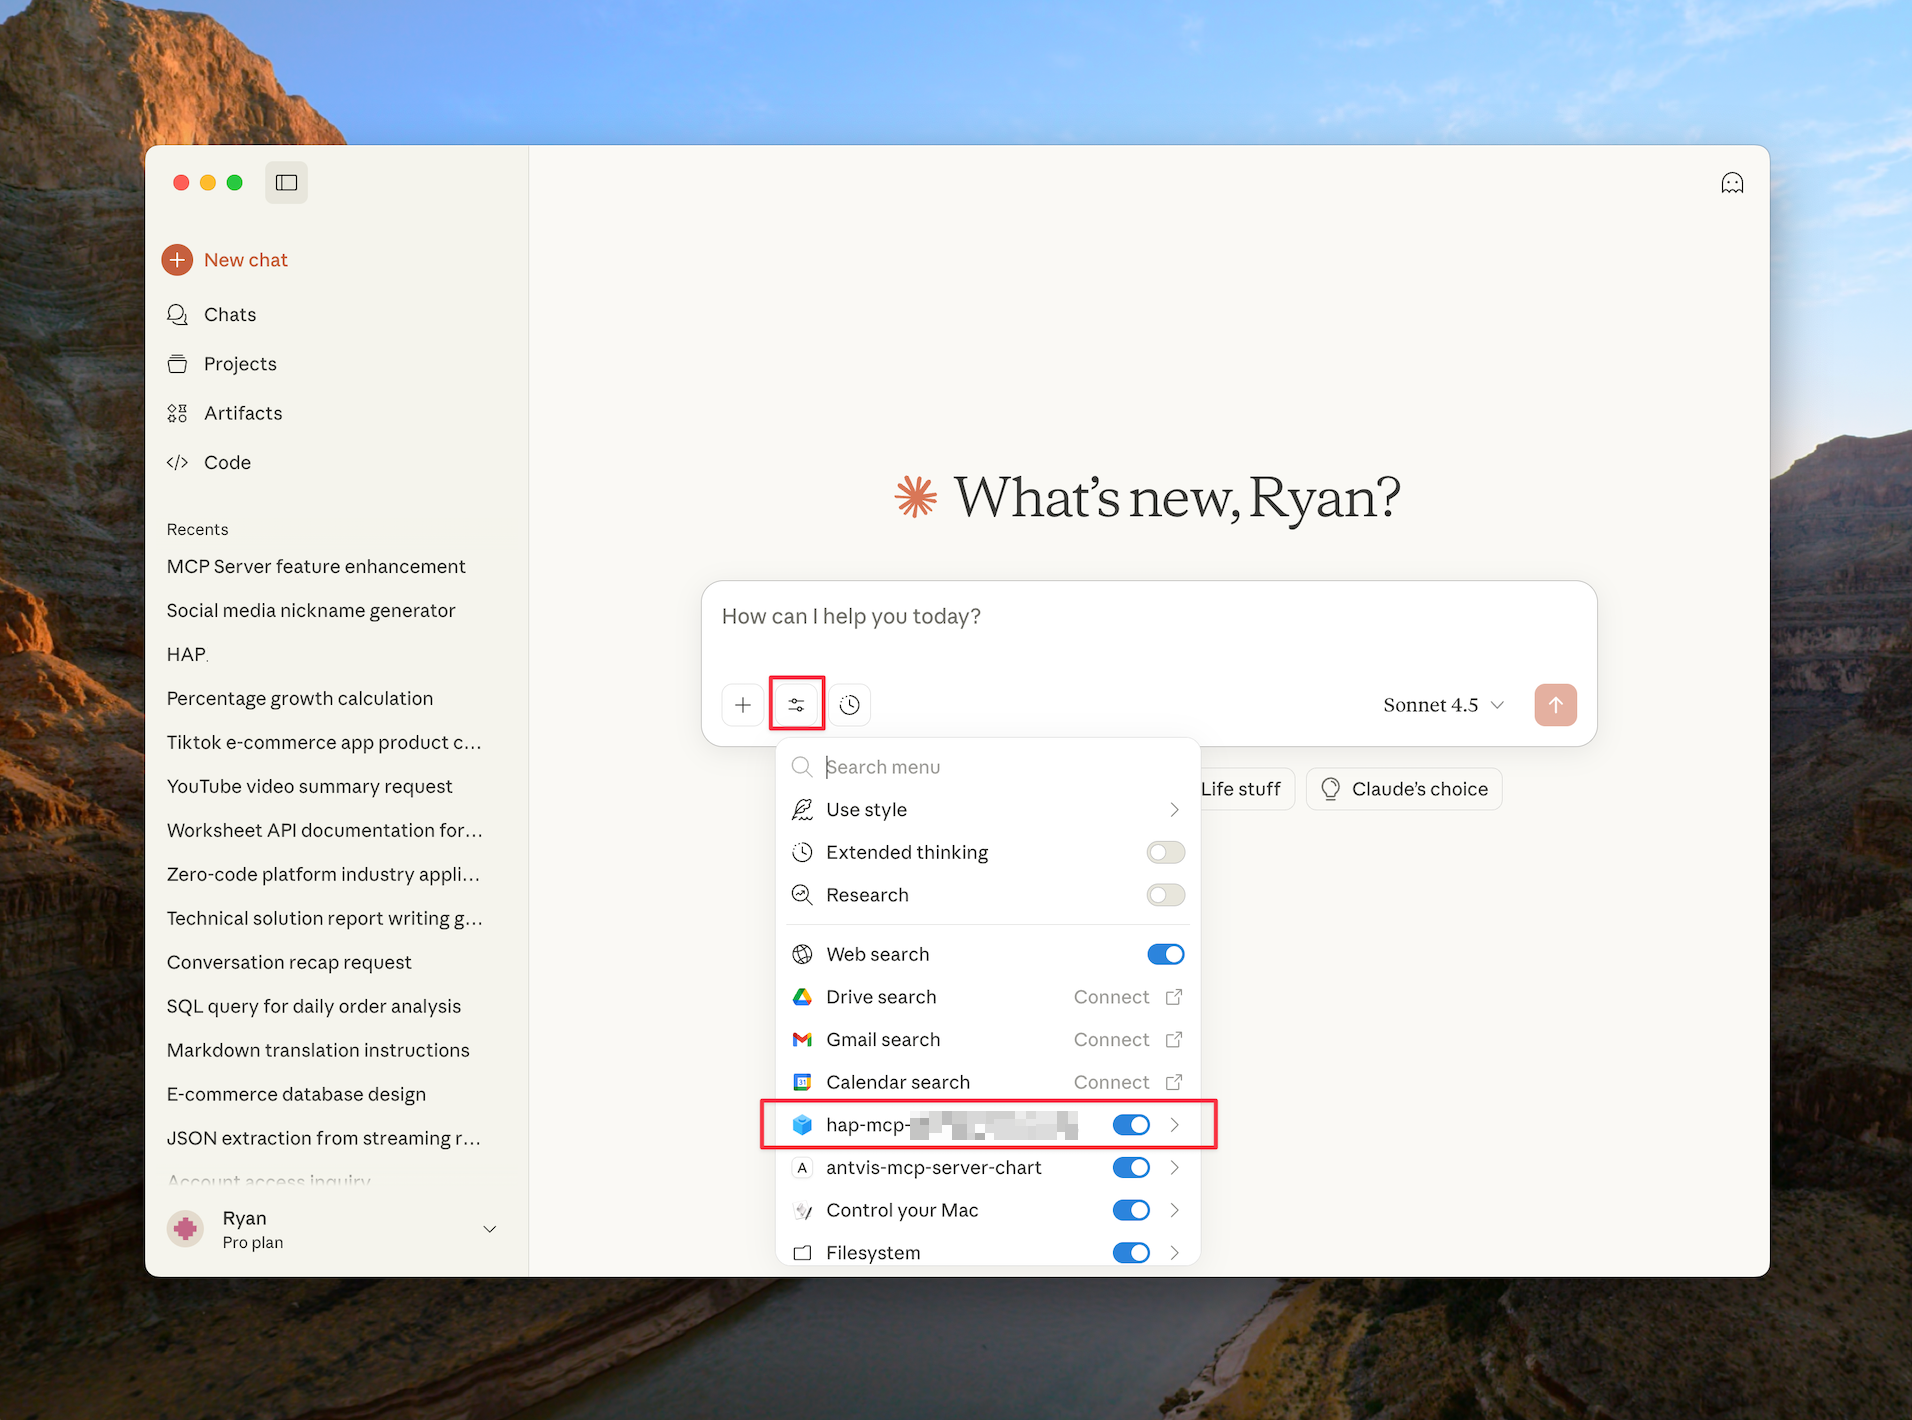Click the sidebar toggle icon
1912x1420 pixels.
tap(286, 182)
